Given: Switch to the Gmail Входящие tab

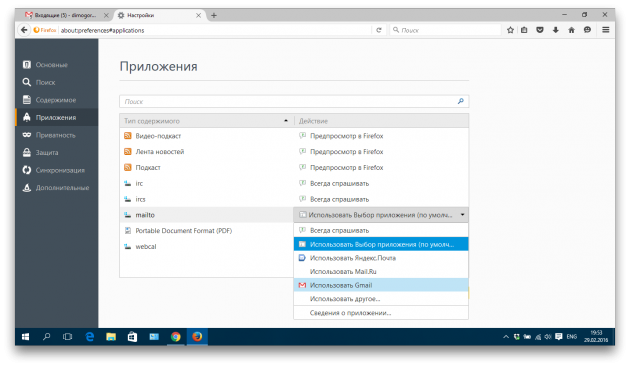Looking at the screenshot, I should [x=65, y=15].
